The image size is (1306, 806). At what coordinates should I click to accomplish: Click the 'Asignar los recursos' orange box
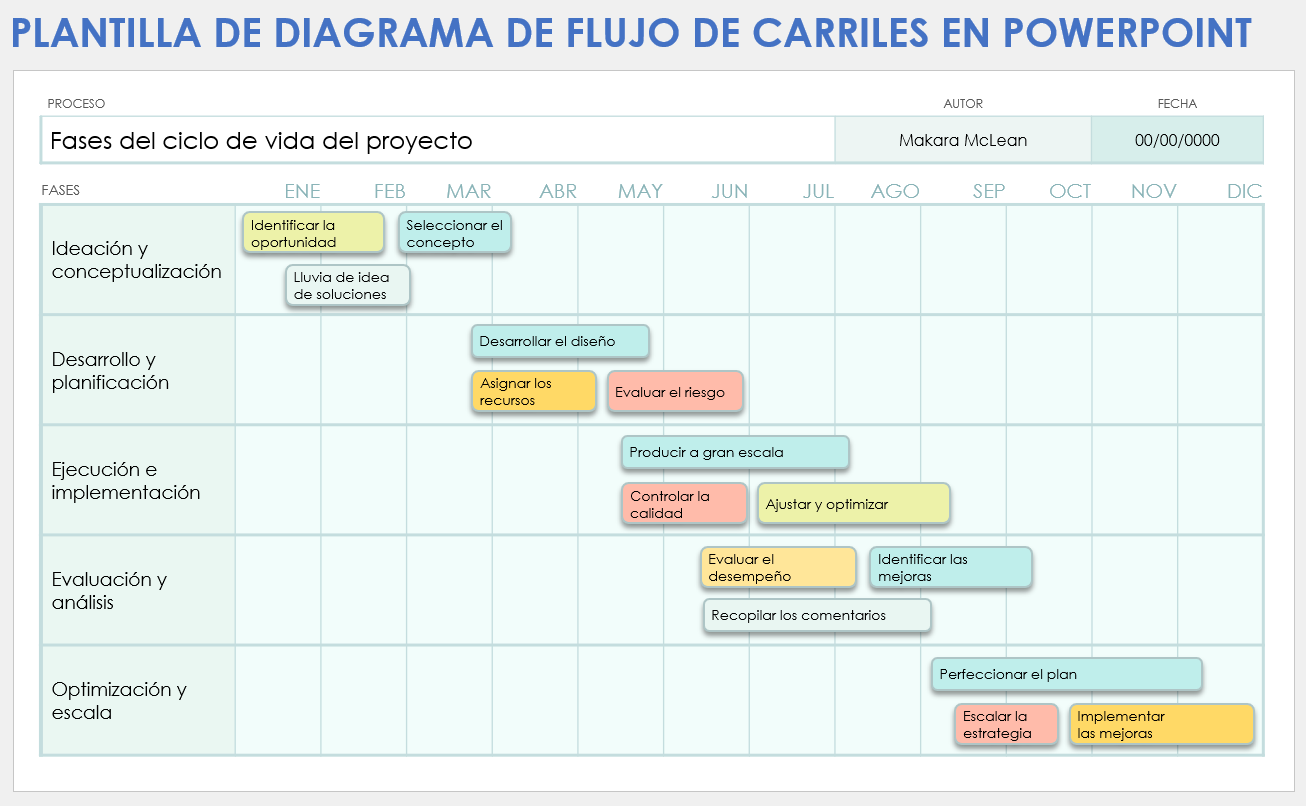534,391
